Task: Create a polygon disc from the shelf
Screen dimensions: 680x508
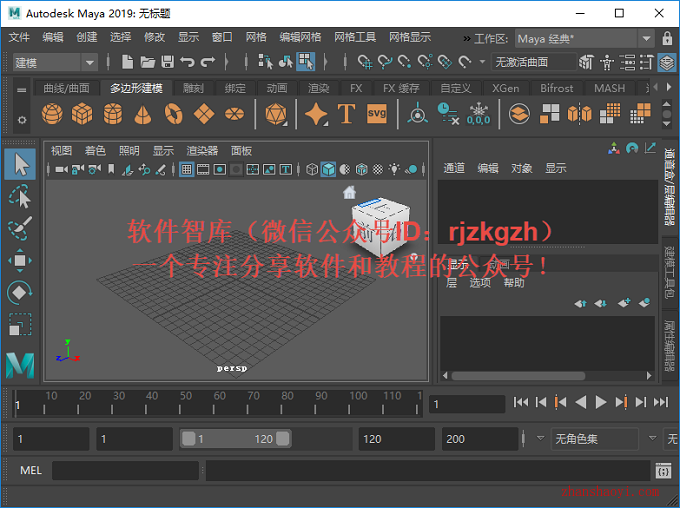Action: 235,114
